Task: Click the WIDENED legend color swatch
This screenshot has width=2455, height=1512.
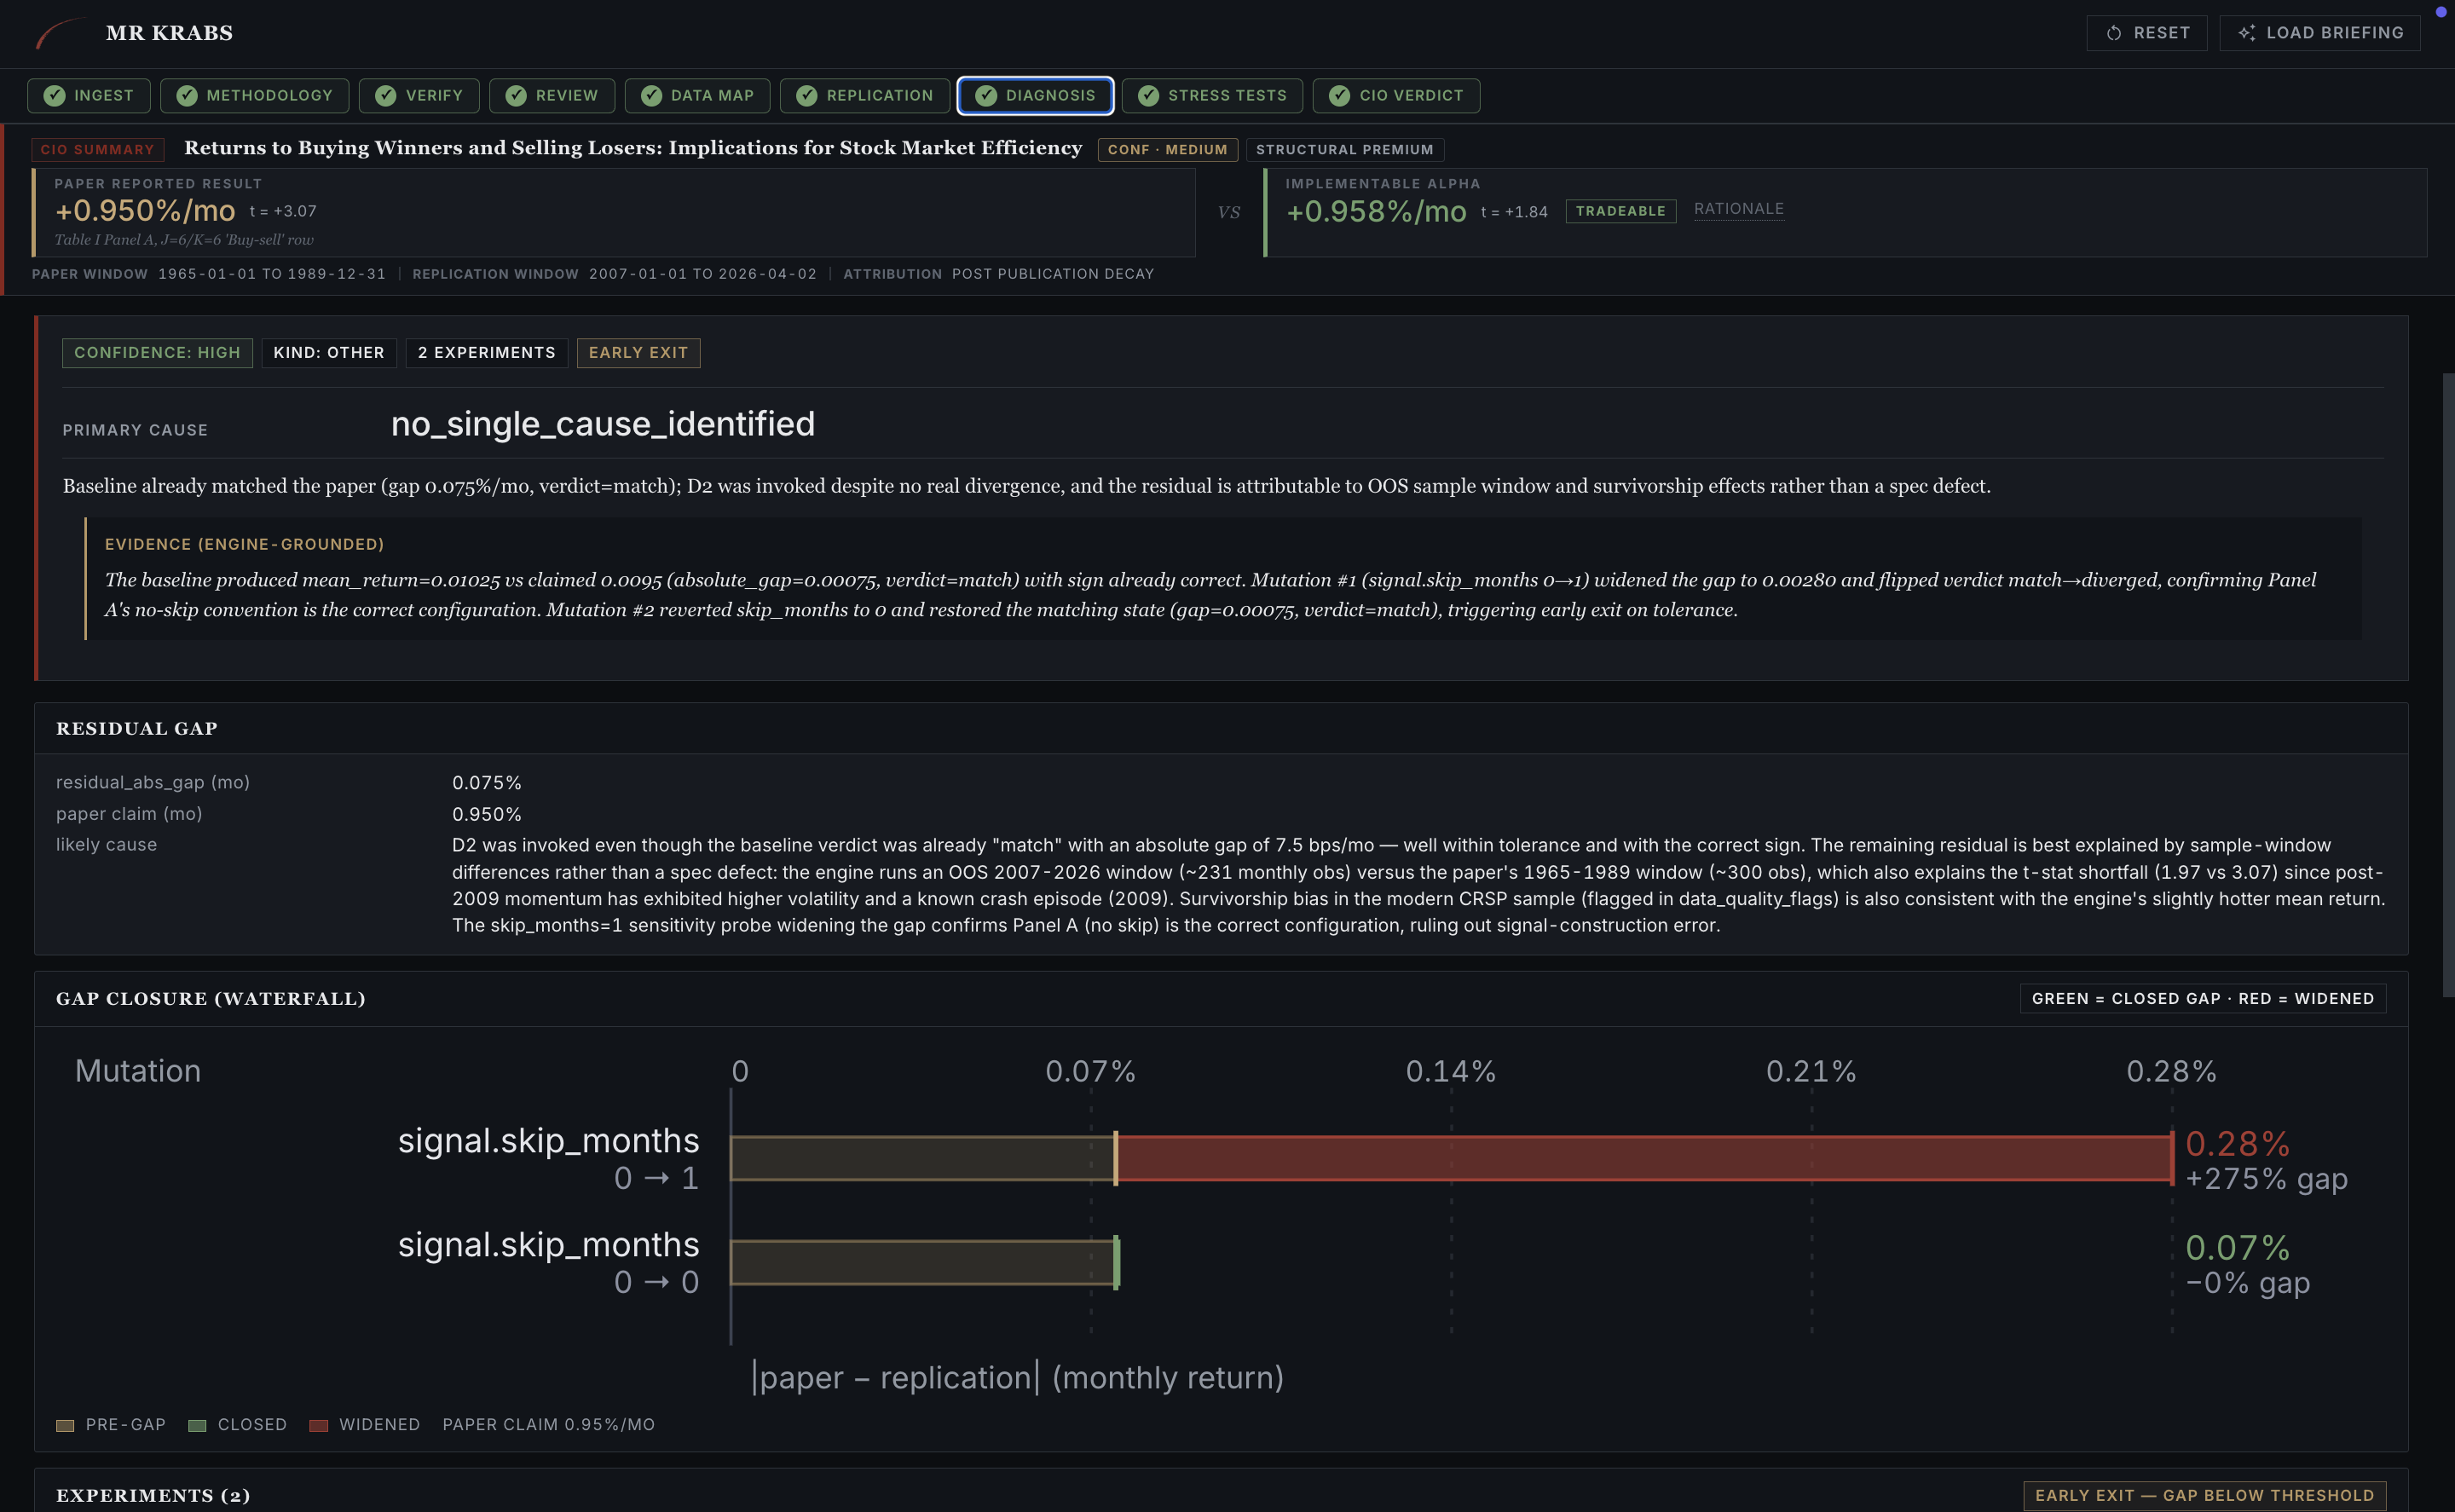Action: 320,1424
